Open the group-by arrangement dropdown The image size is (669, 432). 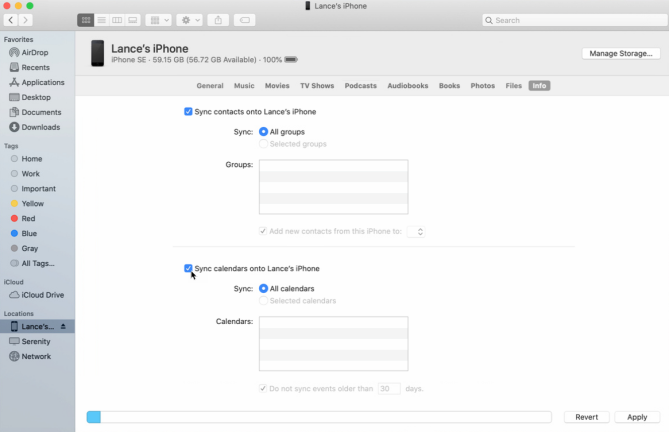(x=159, y=20)
